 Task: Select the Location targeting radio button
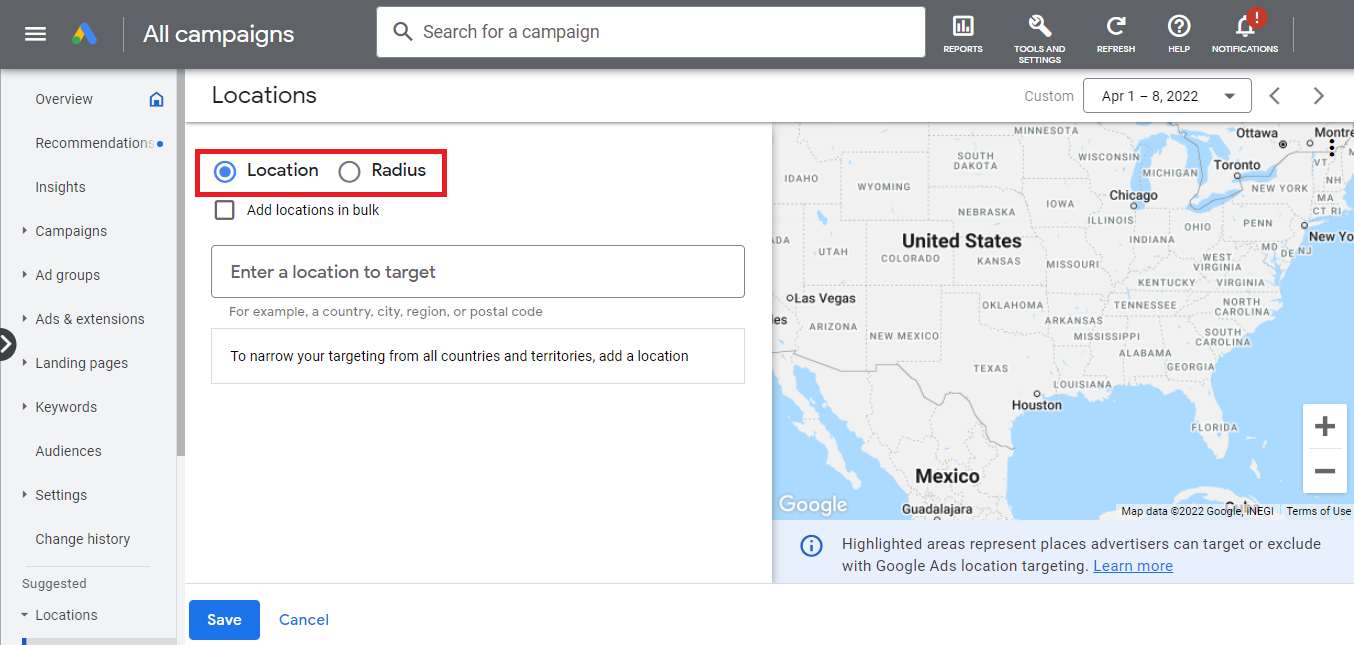pos(224,171)
